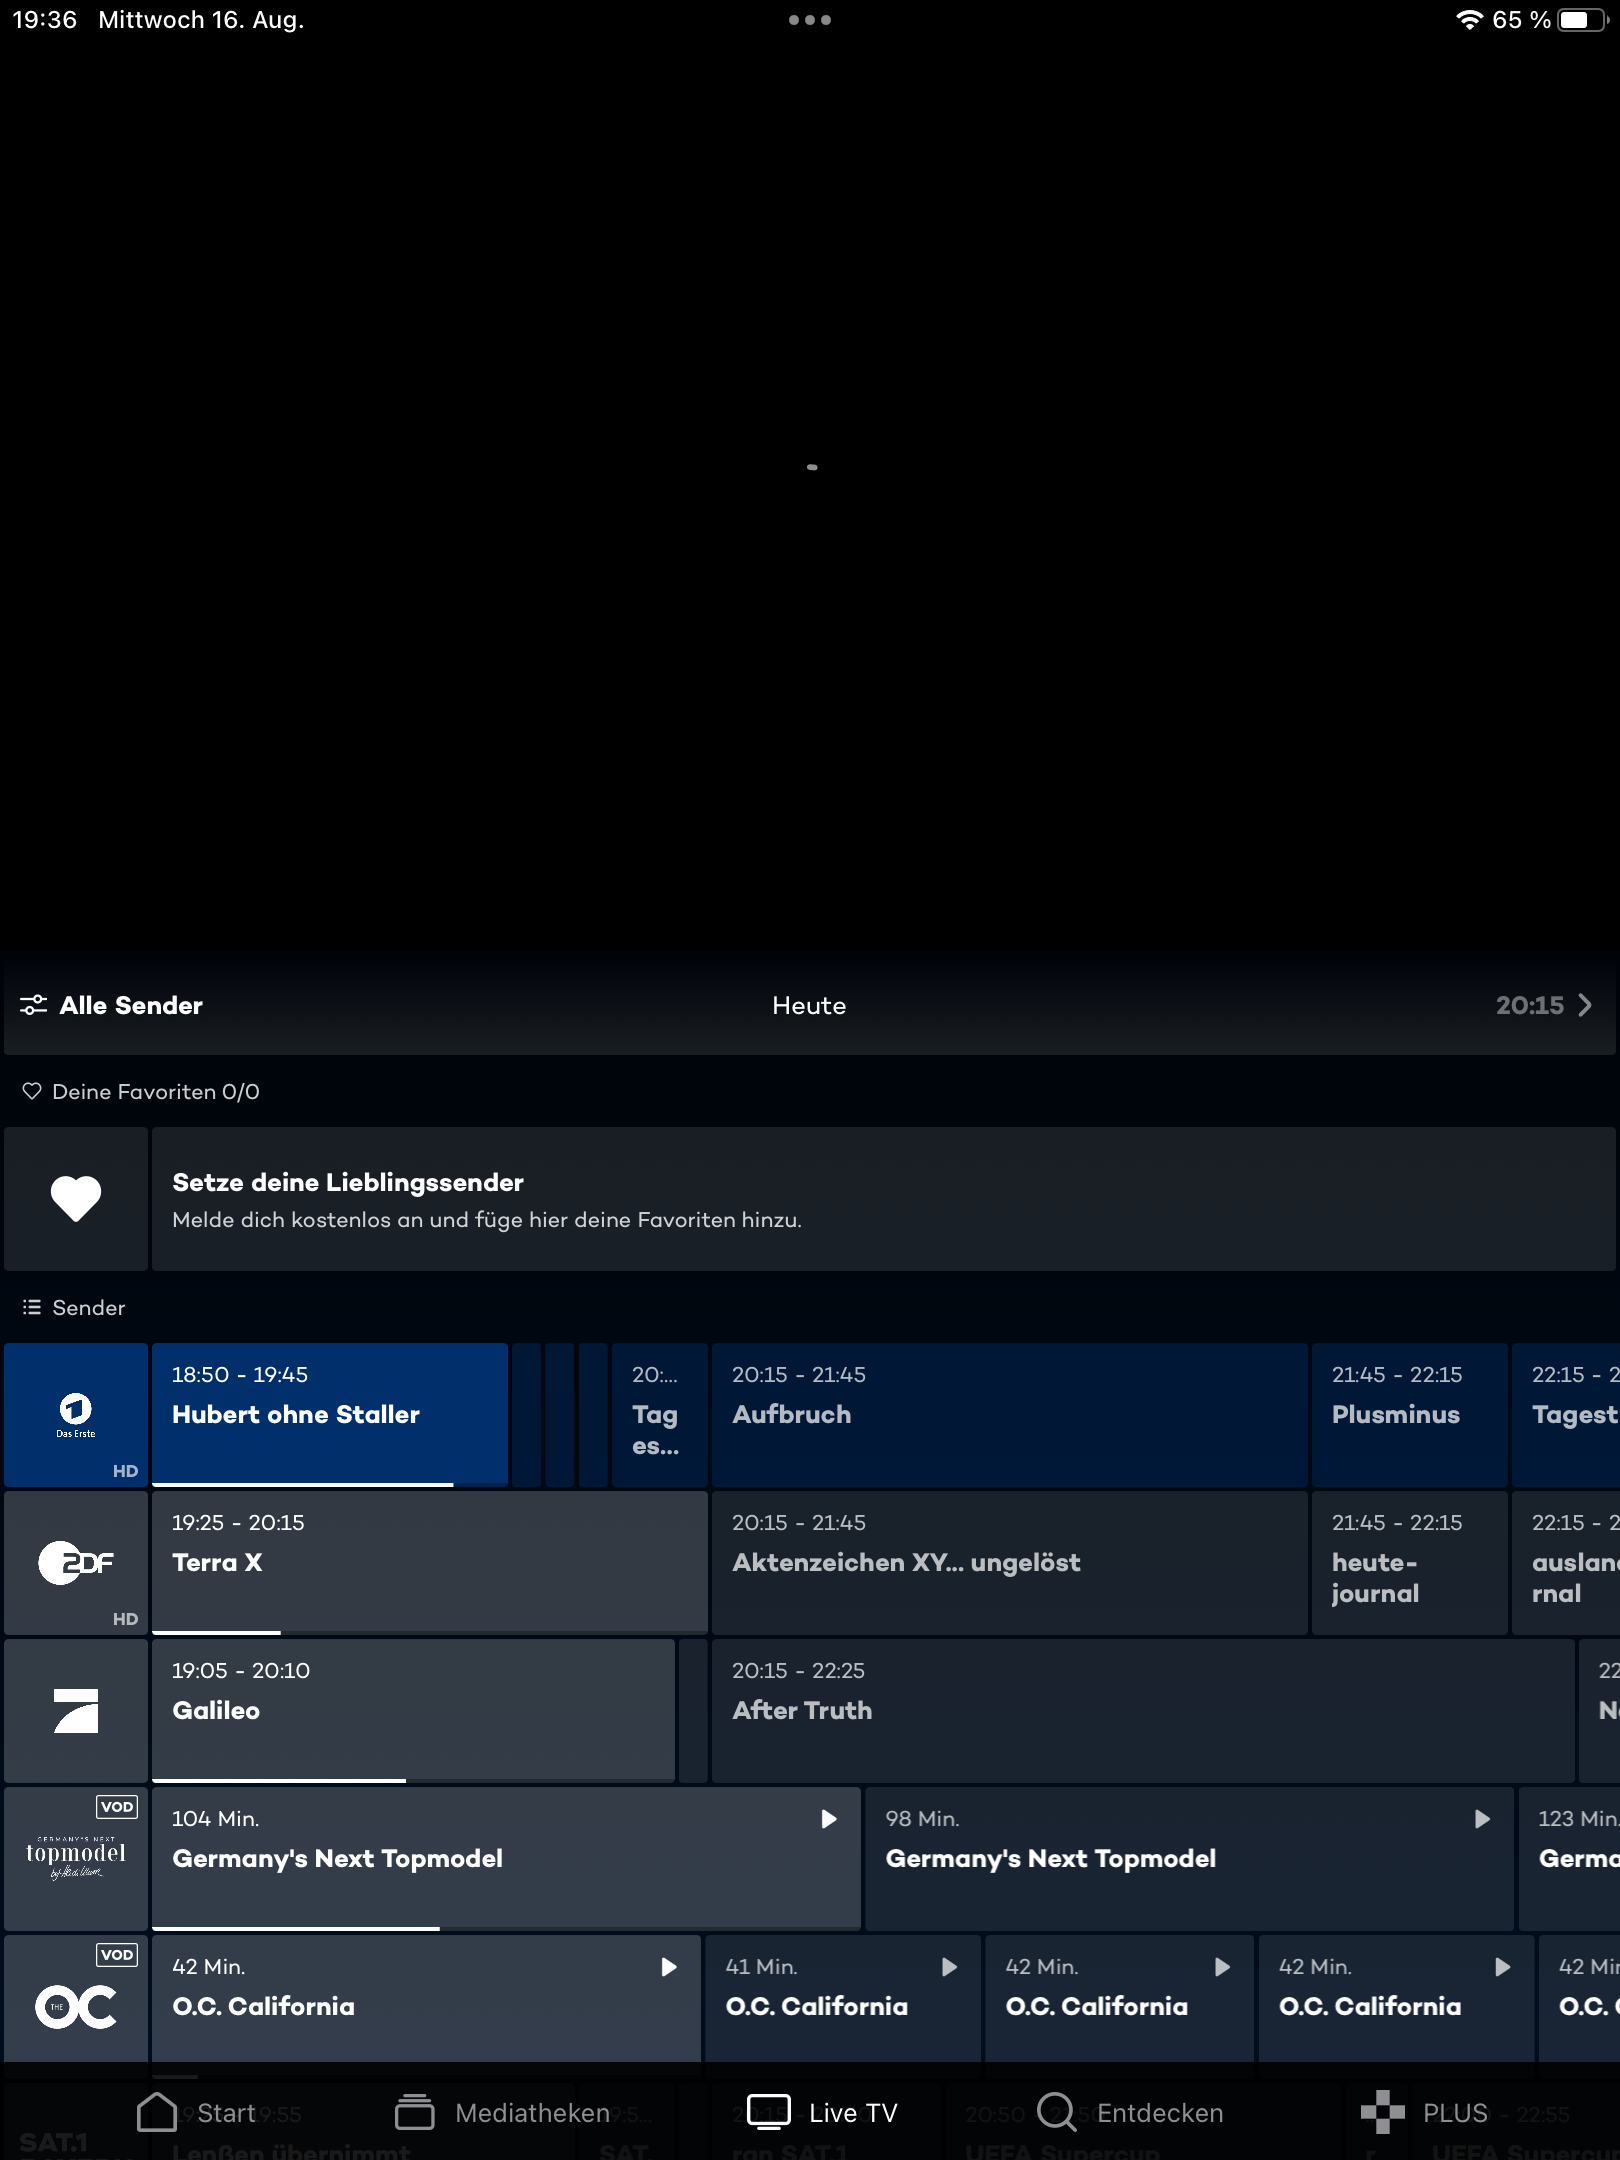Open the truncated Tagesschau 20:00 entry
Viewport: 1620px width, 2160px height.
659,1415
